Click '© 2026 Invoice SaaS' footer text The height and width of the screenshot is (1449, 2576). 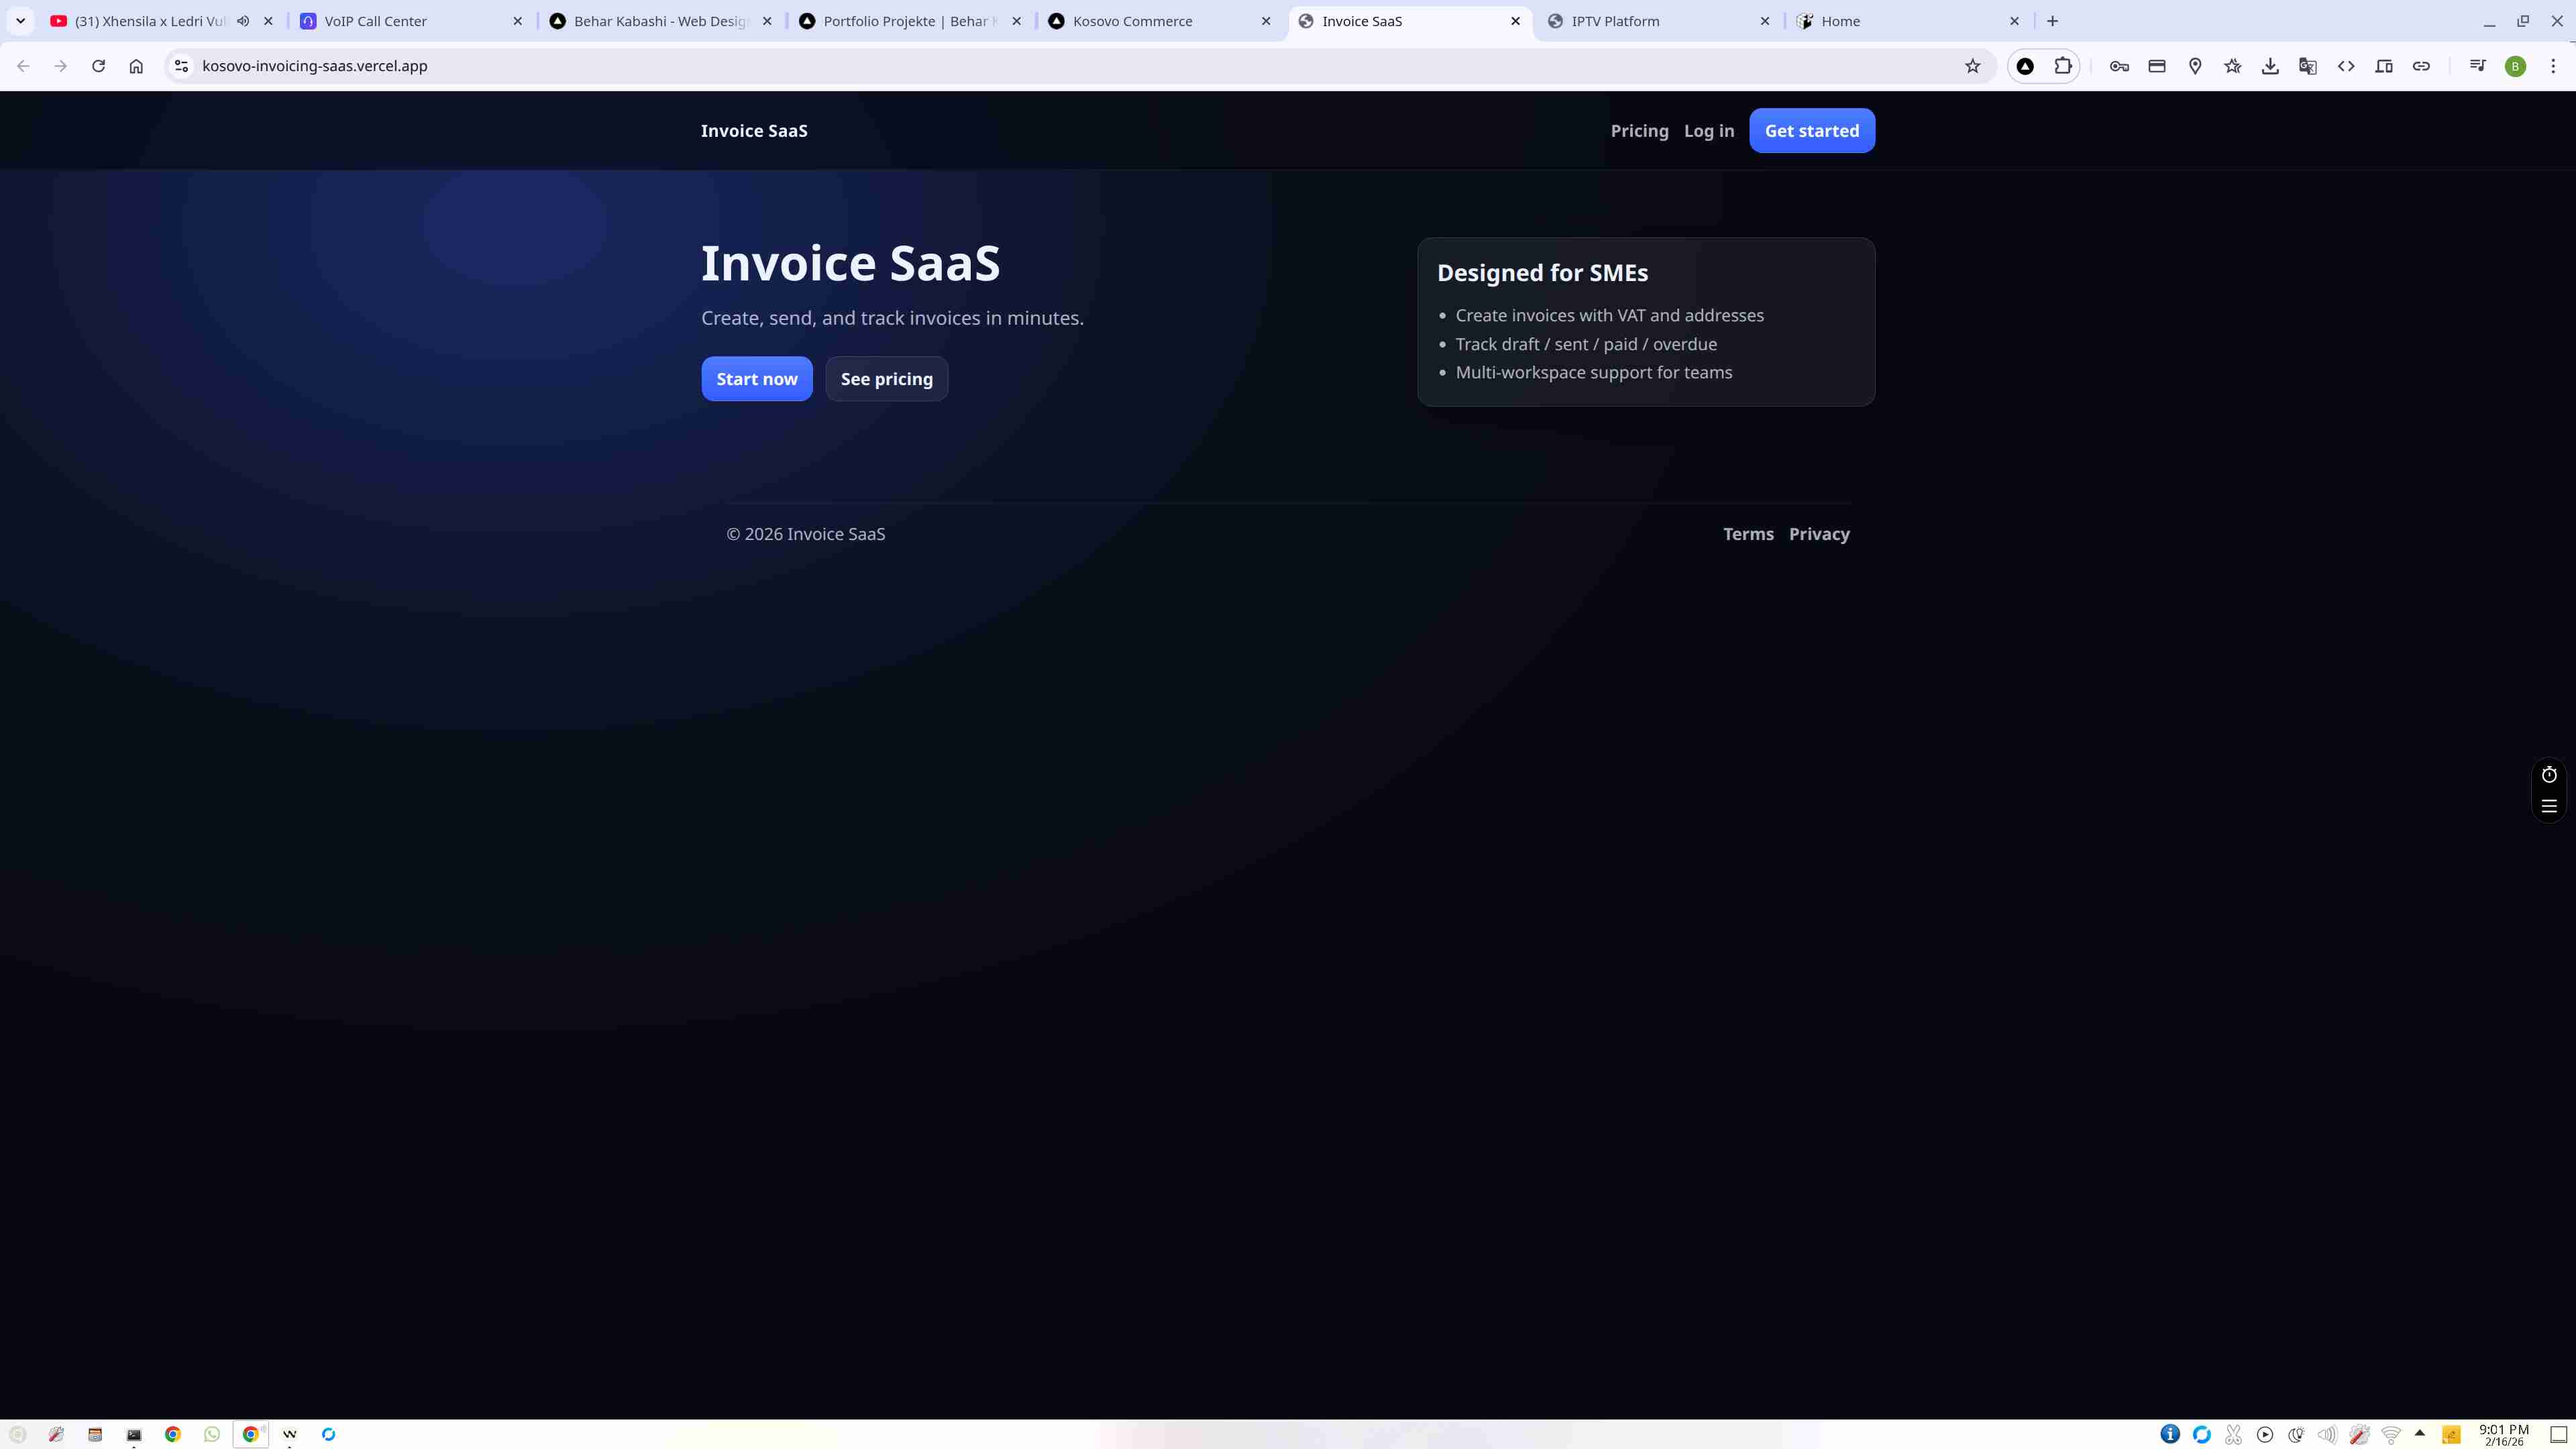[805, 534]
